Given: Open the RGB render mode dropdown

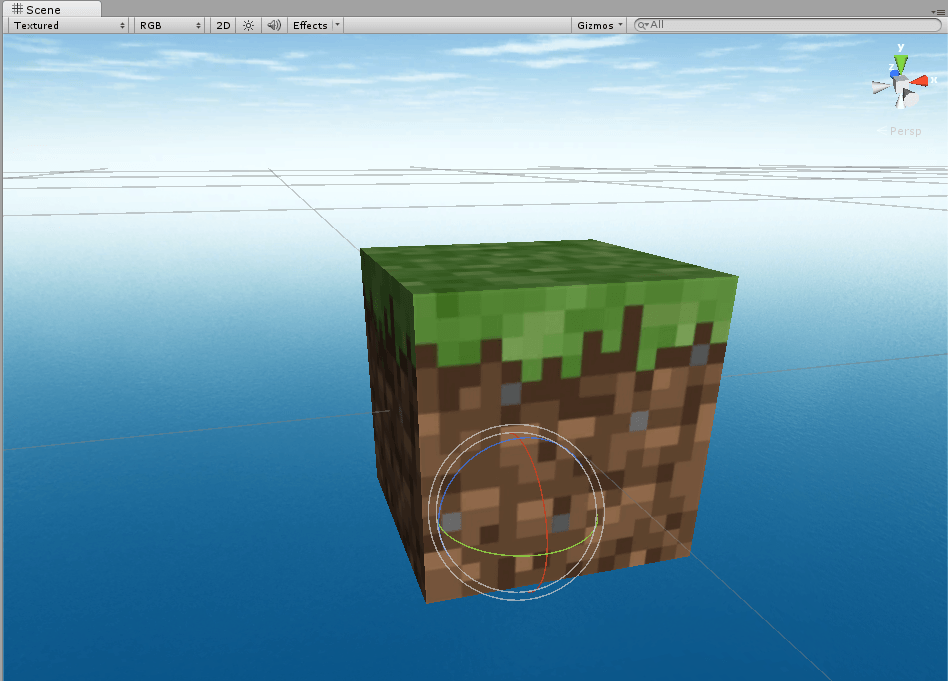Looking at the screenshot, I should click(169, 25).
